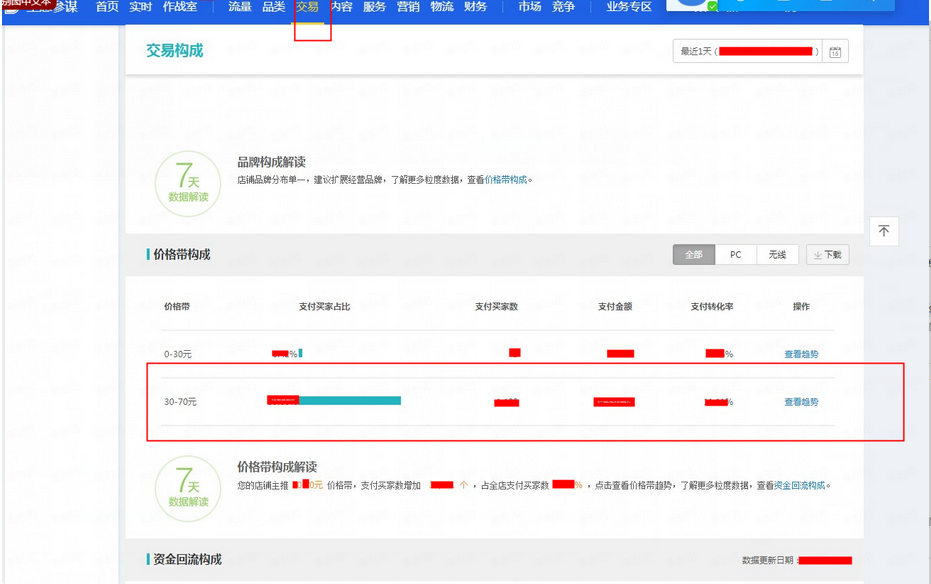Switch the filter to 无线
Viewport: 931px width, 584px height.
777,255
